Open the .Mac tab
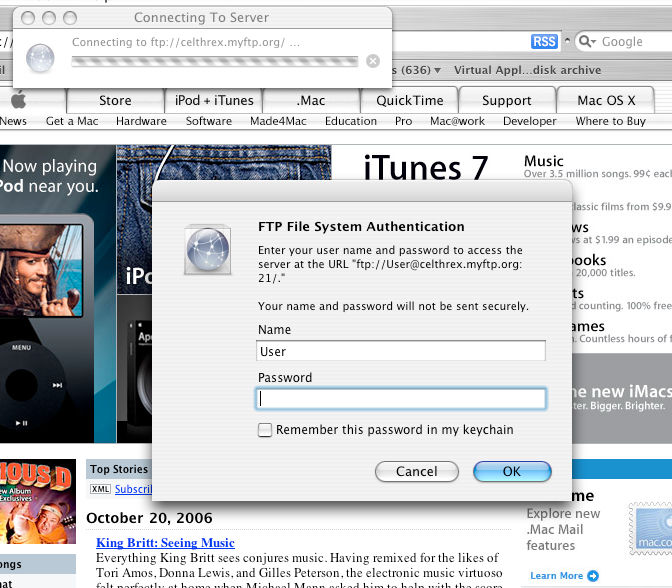Screen dimensions: 672x588 (x=311, y=100)
